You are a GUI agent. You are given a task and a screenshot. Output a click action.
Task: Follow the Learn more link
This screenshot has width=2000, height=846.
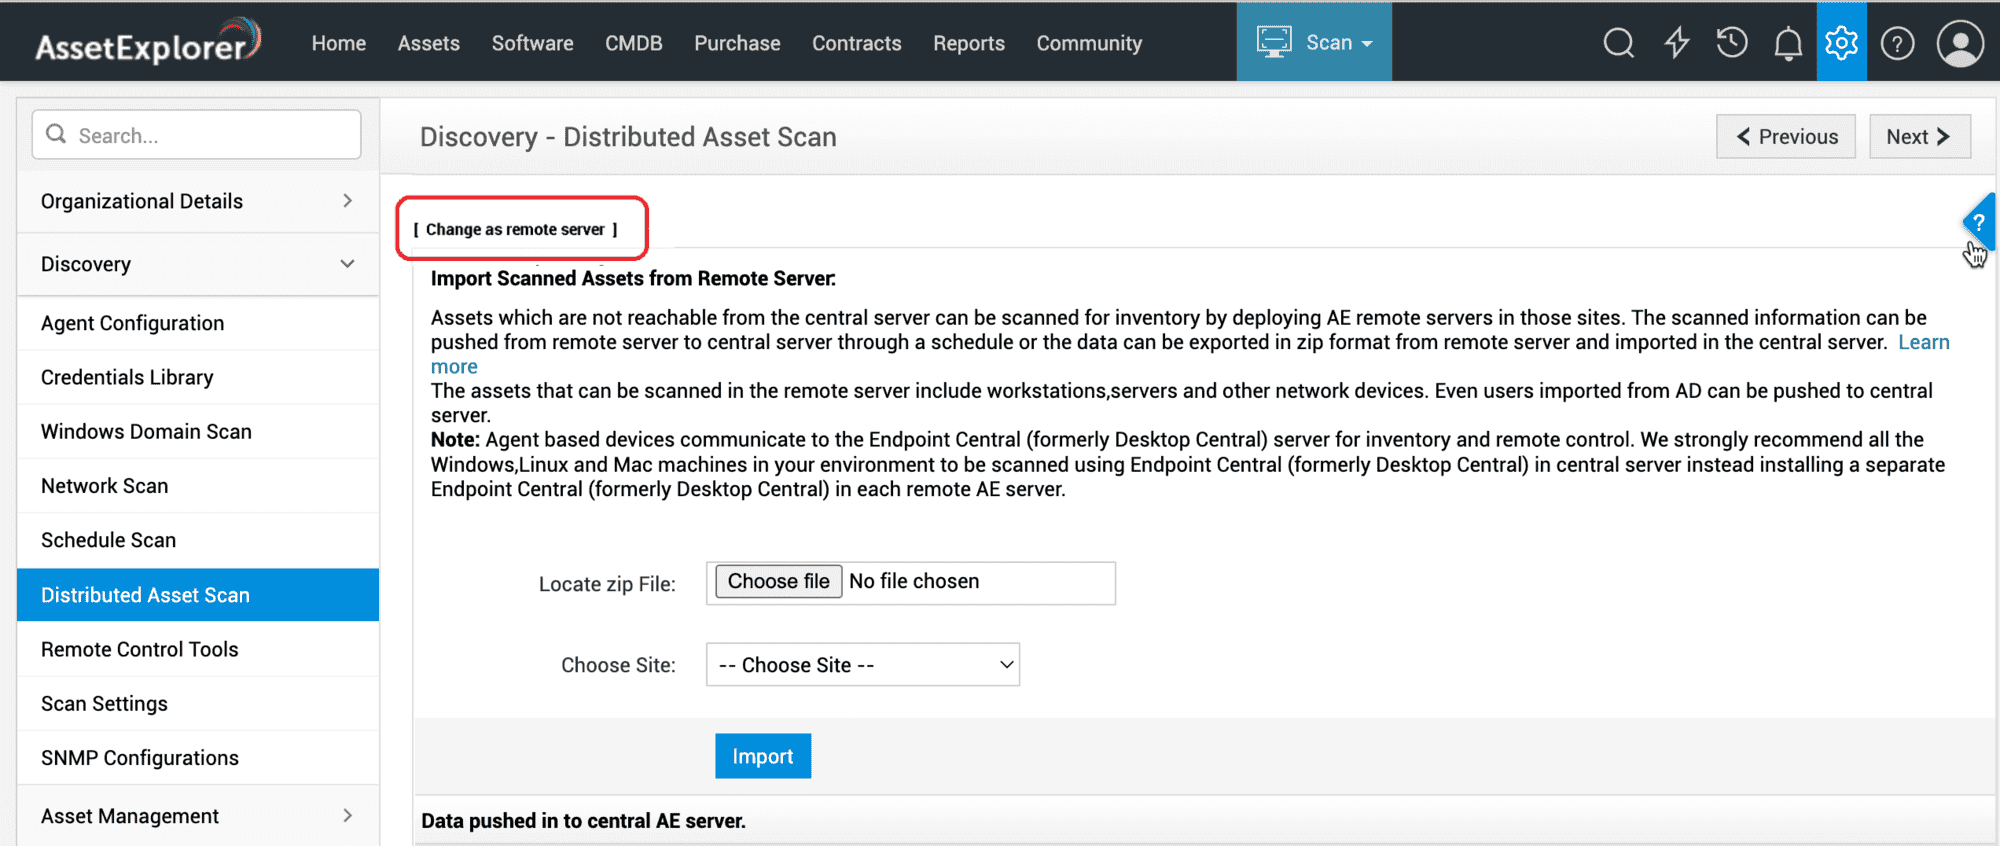coord(1924,342)
